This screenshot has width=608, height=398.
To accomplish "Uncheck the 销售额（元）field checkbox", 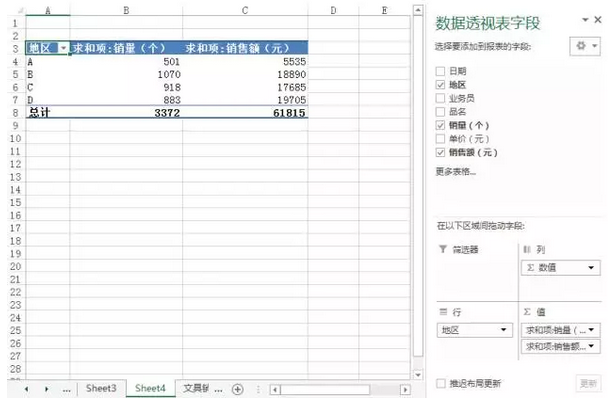I will click(x=440, y=152).
